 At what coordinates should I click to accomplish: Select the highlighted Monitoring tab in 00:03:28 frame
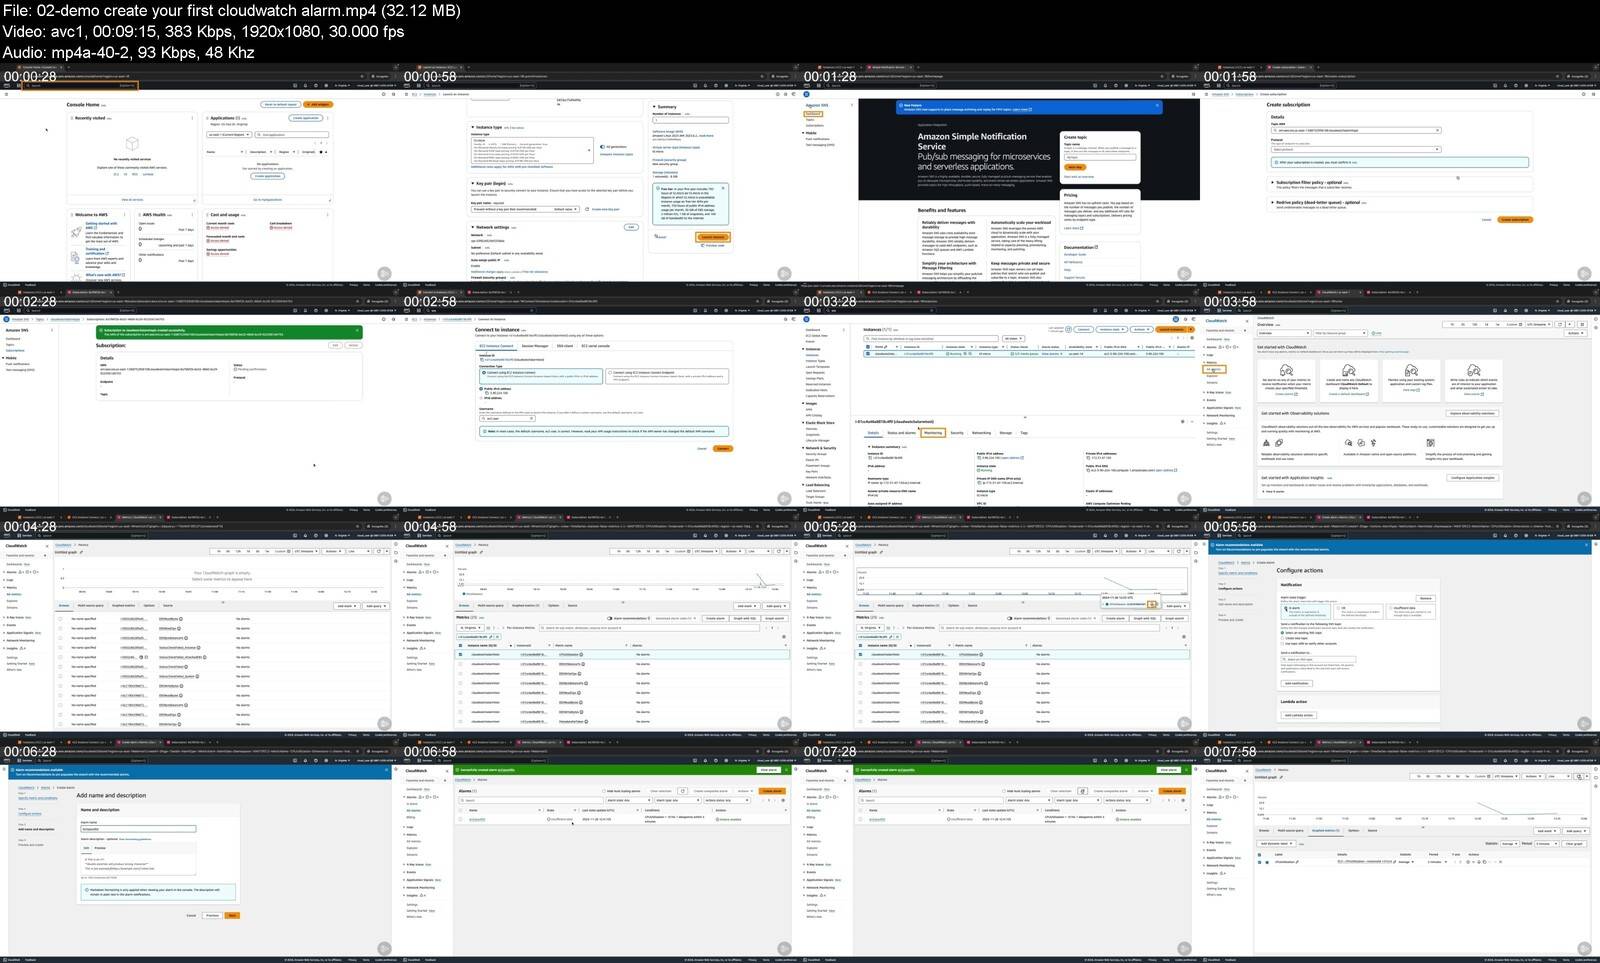(x=933, y=433)
